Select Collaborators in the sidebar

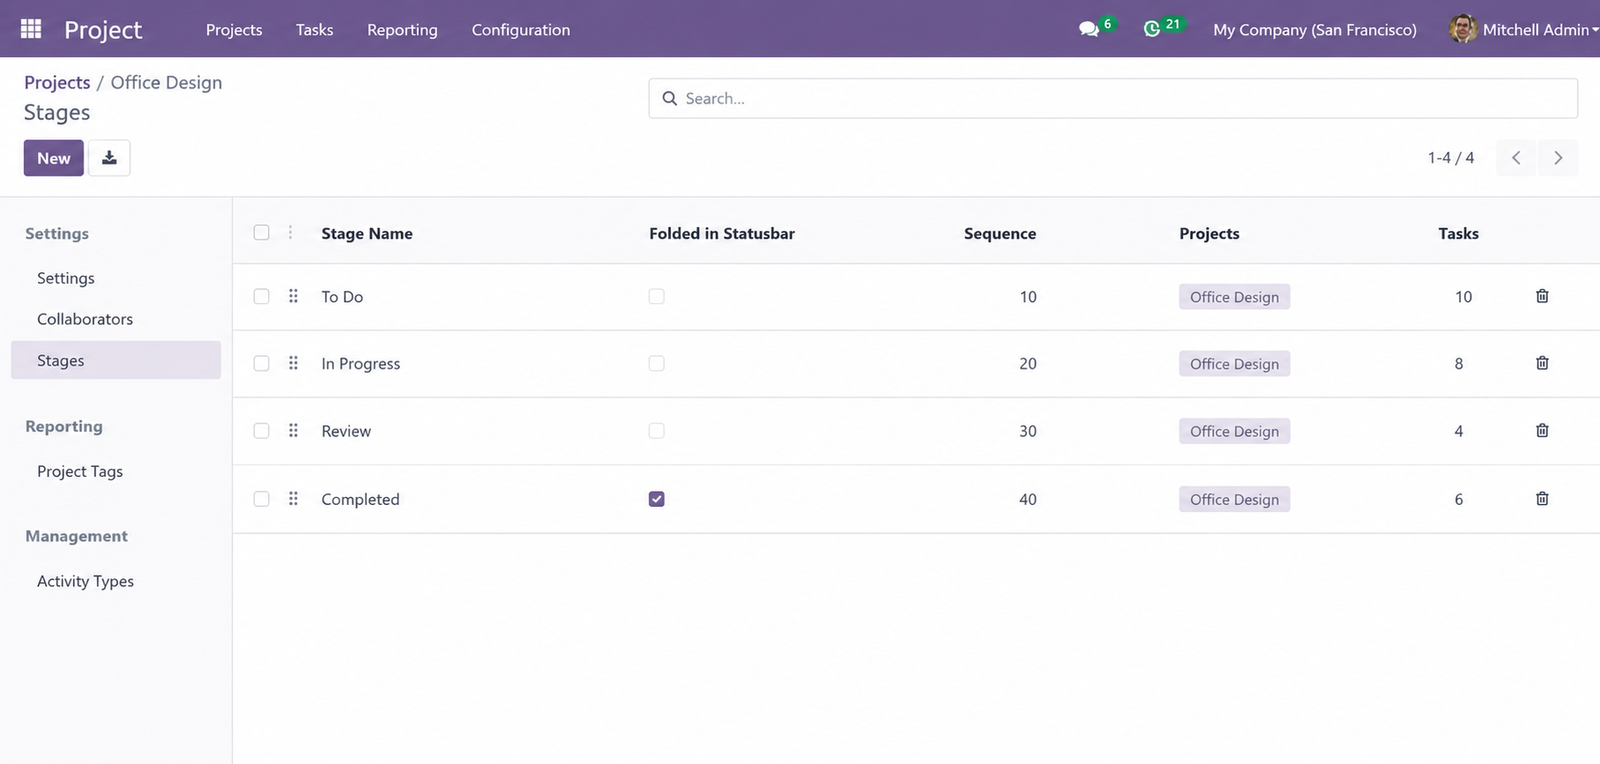click(85, 319)
